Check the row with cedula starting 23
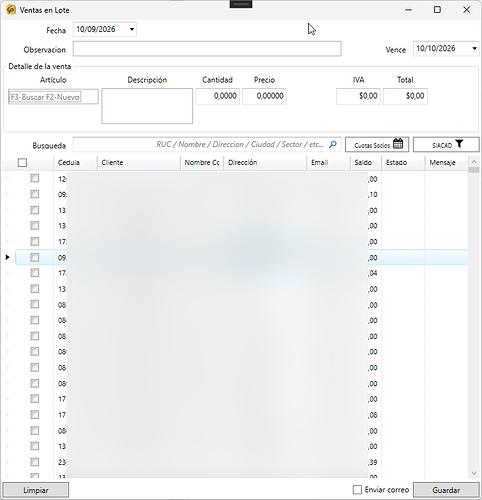Screen dimensions: 482x500 pos(35,462)
